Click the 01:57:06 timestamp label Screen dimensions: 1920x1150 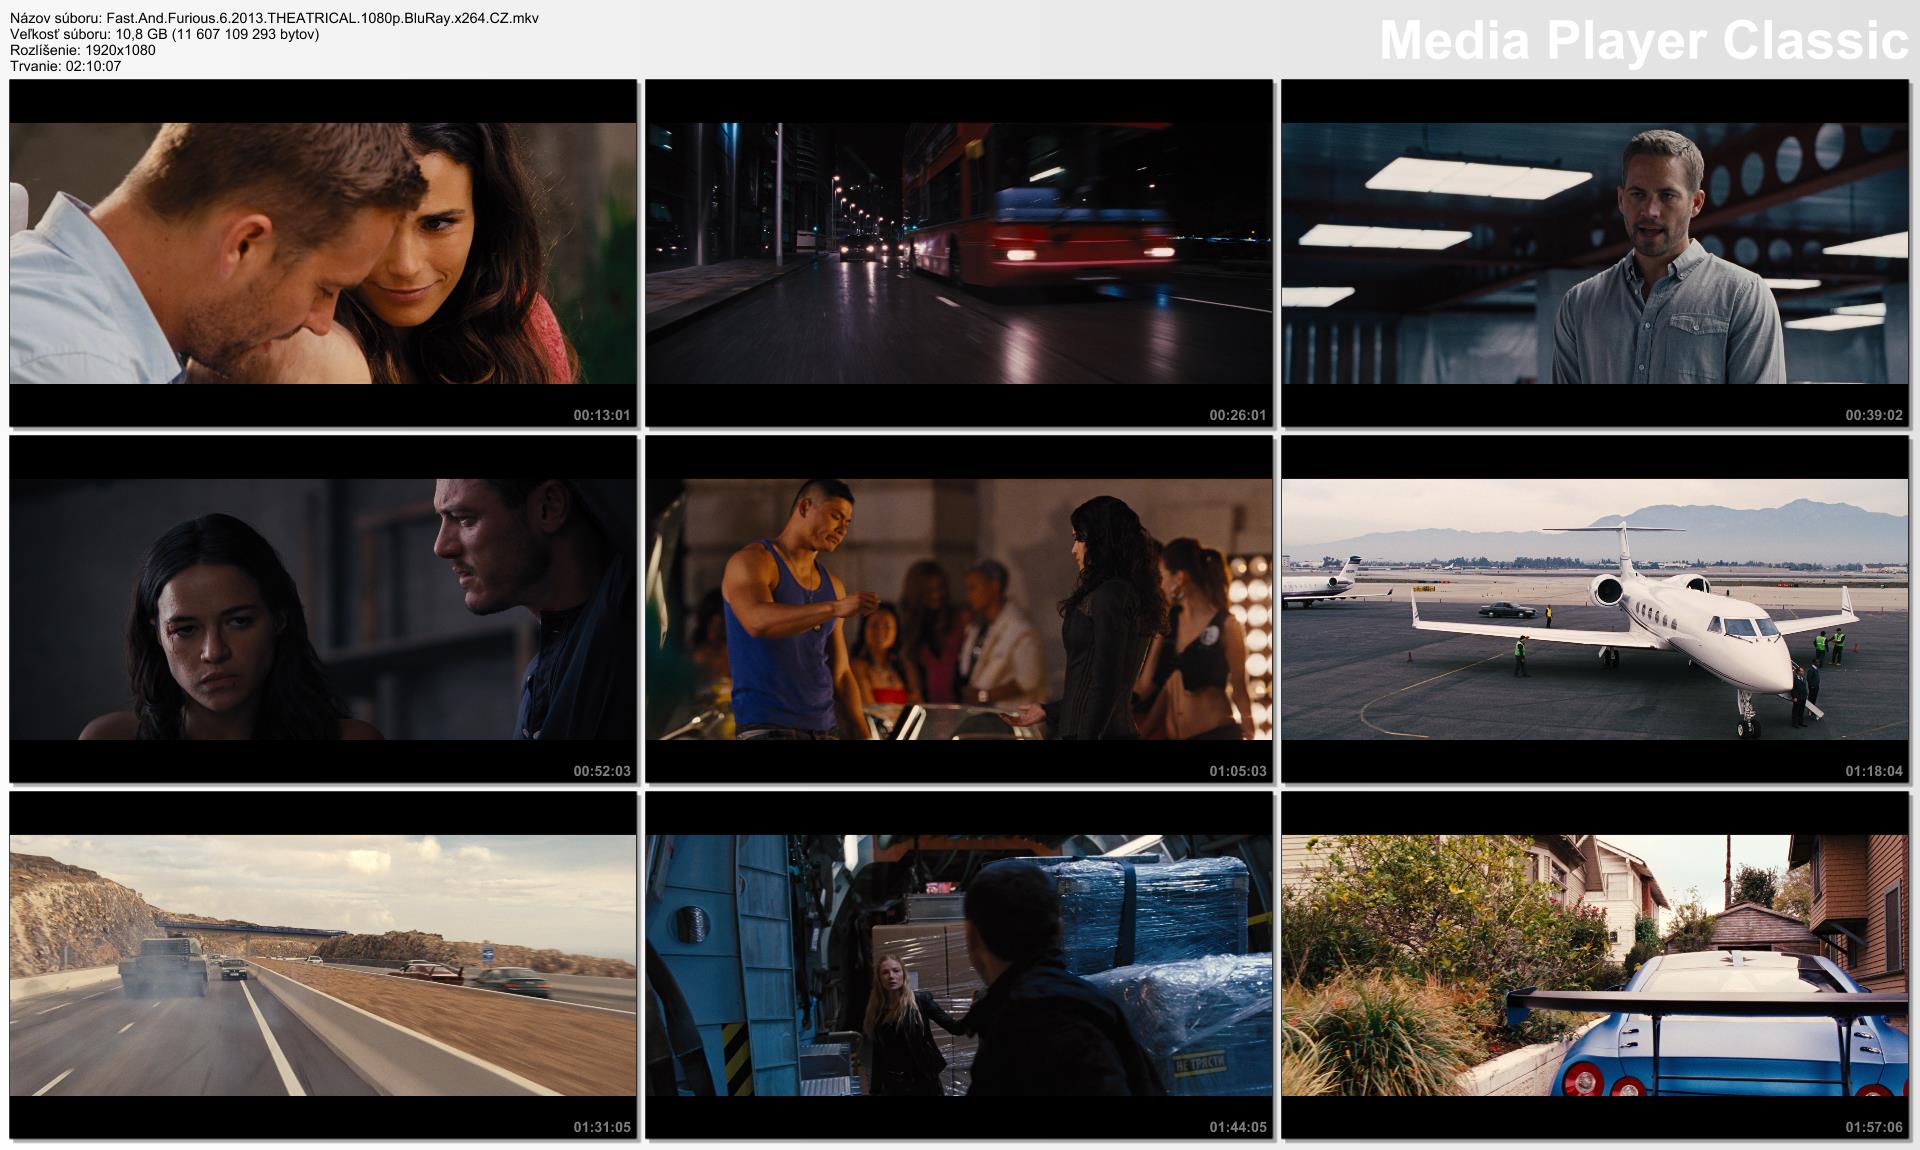(1874, 1127)
